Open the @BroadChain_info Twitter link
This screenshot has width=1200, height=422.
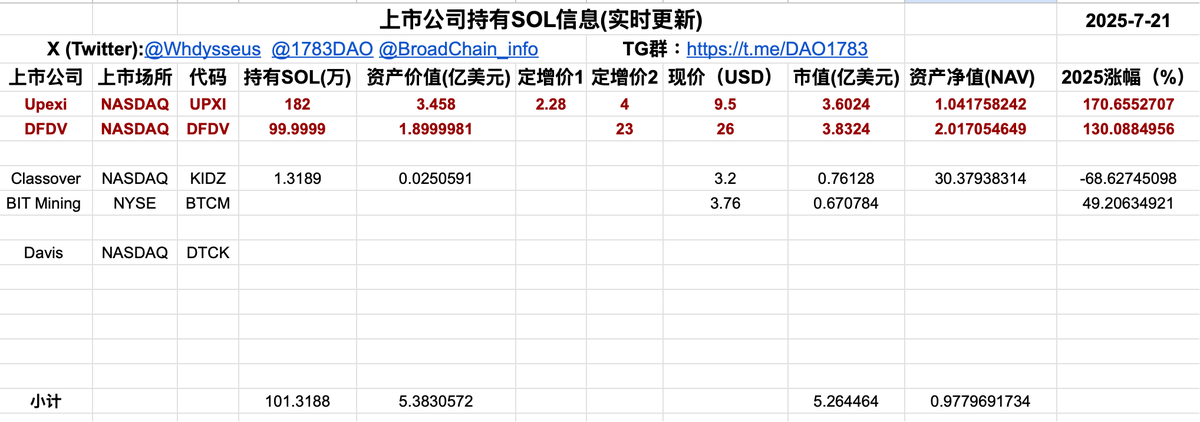[458, 49]
